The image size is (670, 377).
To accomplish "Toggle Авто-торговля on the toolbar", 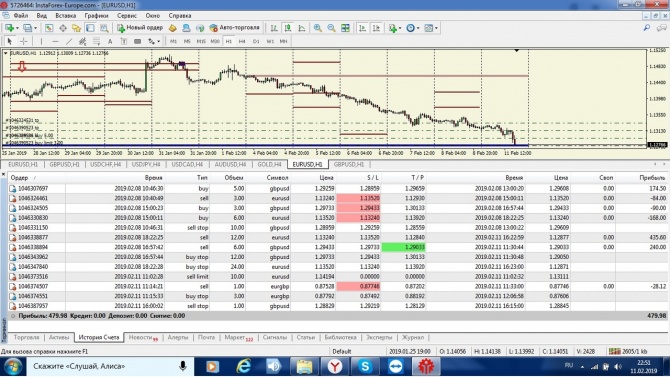I will click(x=234, y=28).
